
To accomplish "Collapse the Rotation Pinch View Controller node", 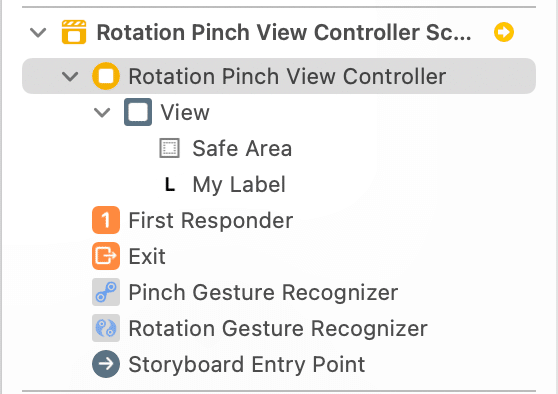I will point(70,76).
